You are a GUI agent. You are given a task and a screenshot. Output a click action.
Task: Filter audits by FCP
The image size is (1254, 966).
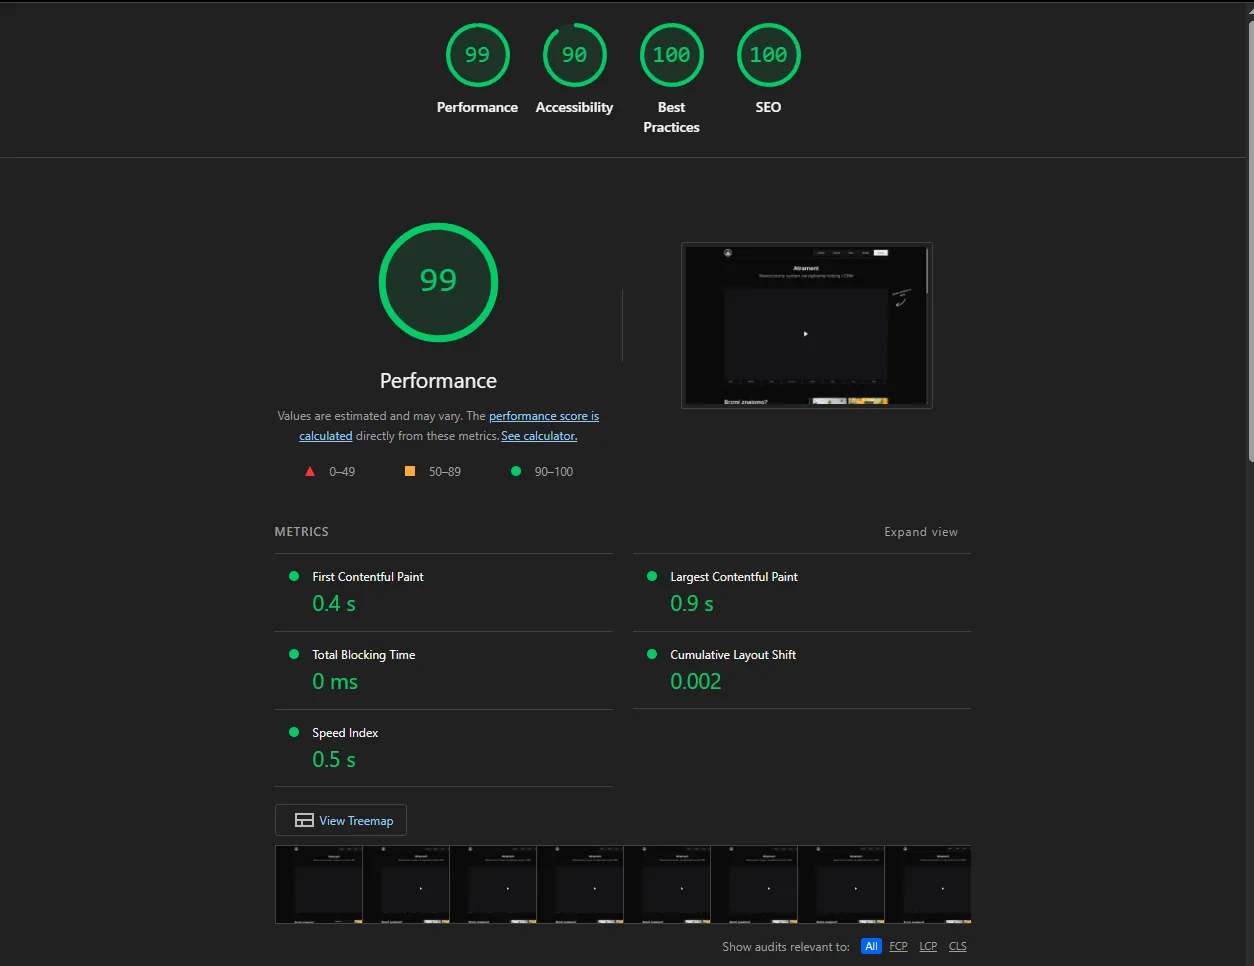(x=898, y=946)
